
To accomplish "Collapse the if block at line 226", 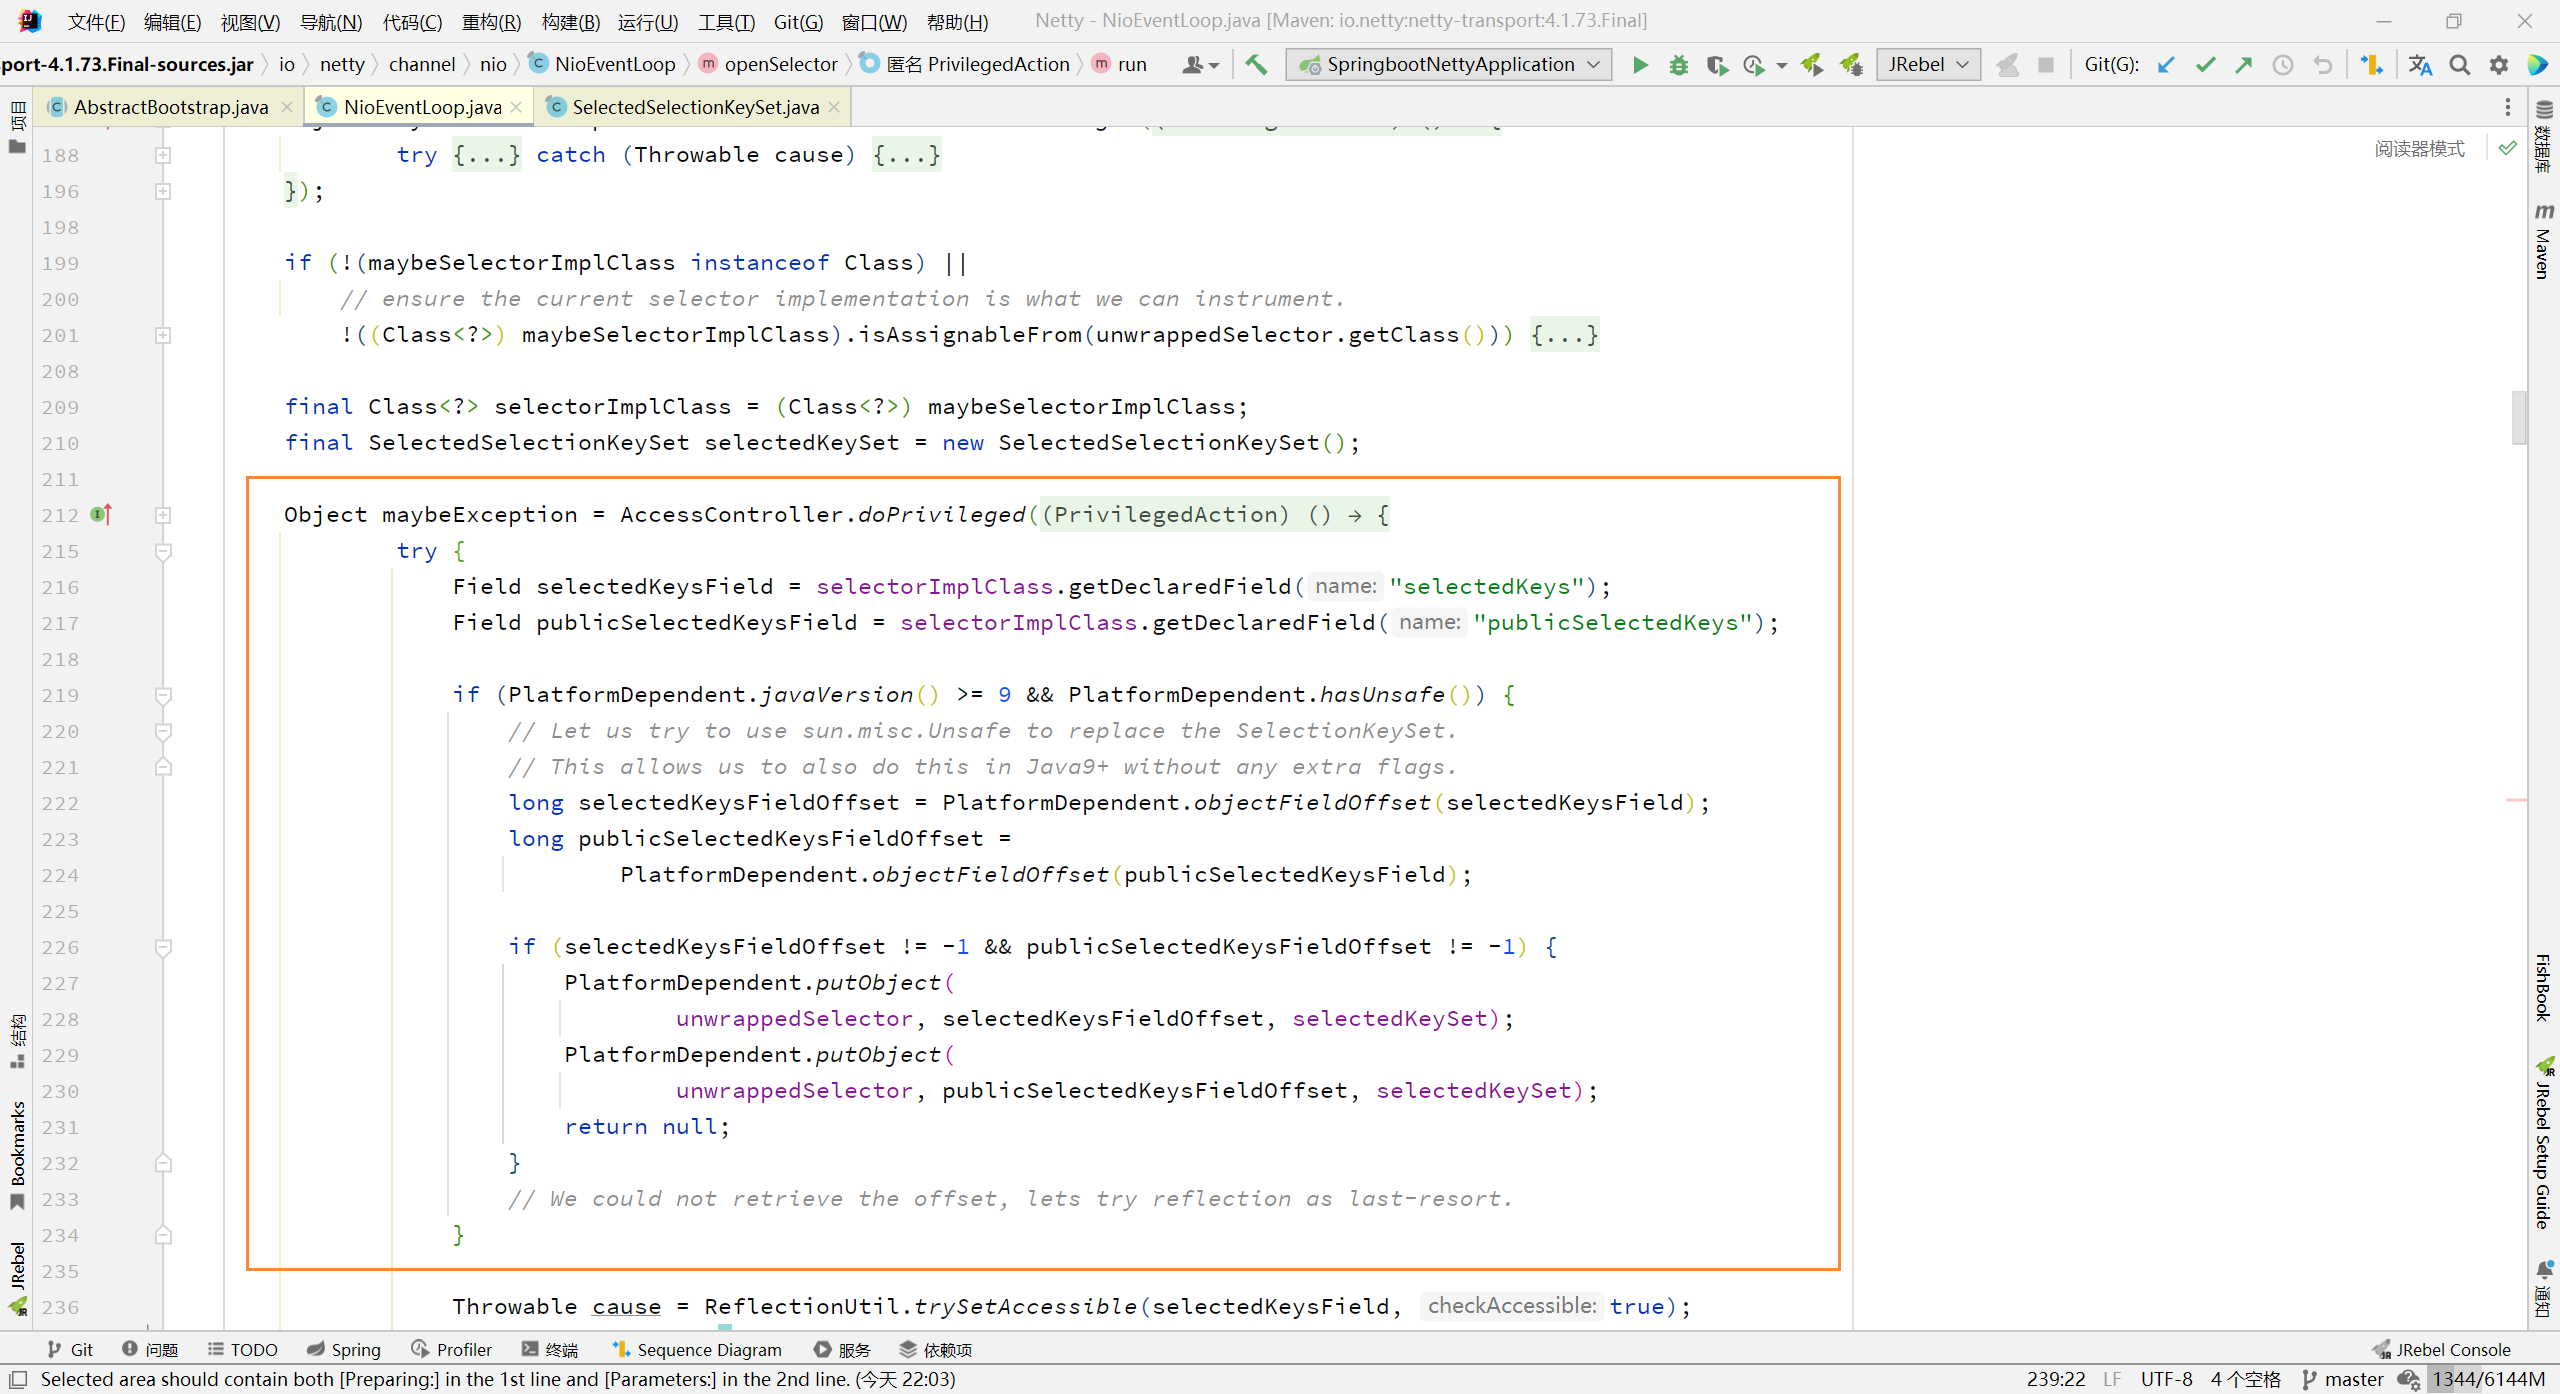I will [163, 947].
